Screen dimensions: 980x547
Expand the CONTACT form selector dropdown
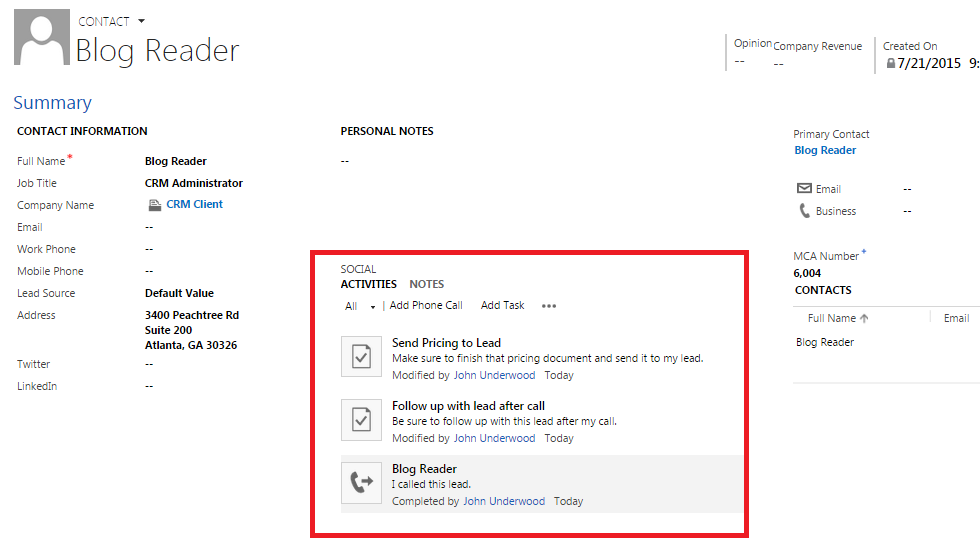click(x=141, y=21)
